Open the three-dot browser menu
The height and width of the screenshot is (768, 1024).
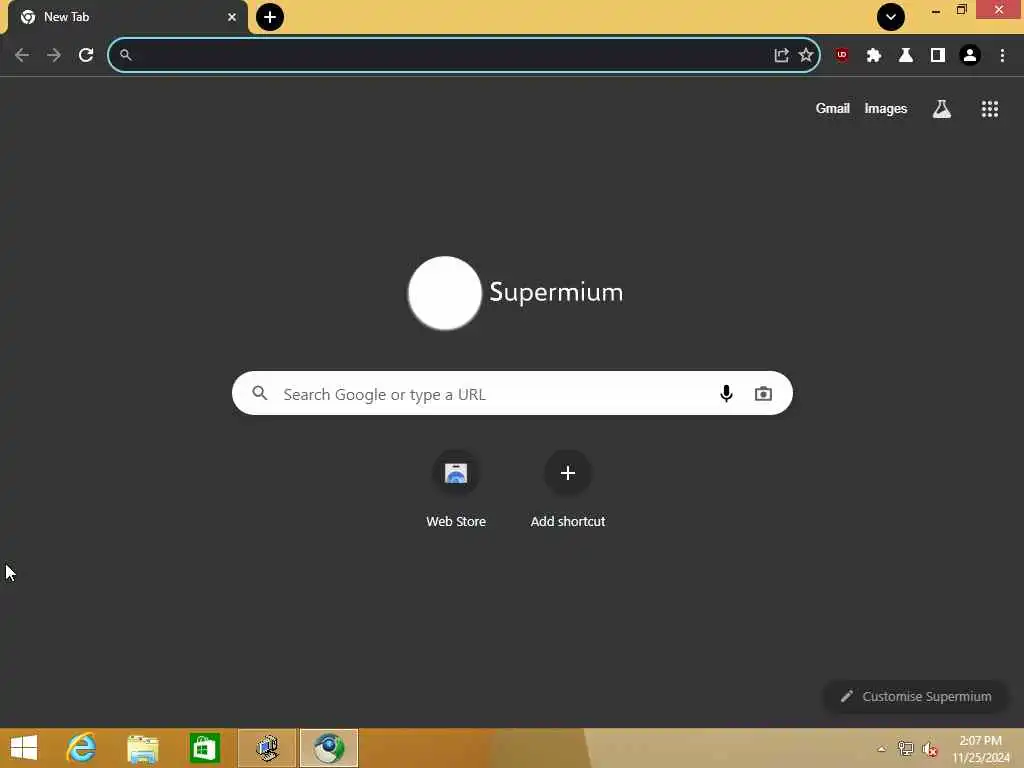coord(1002,55)
